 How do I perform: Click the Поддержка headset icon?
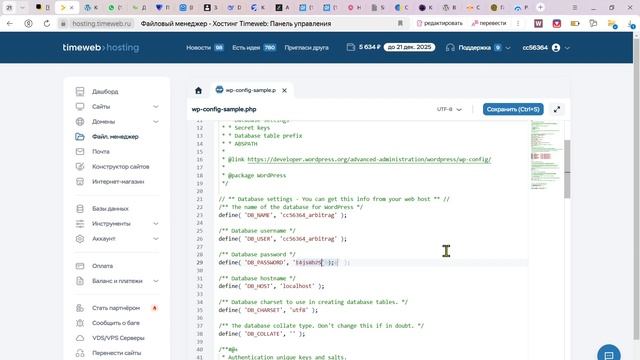click(450, 48)
